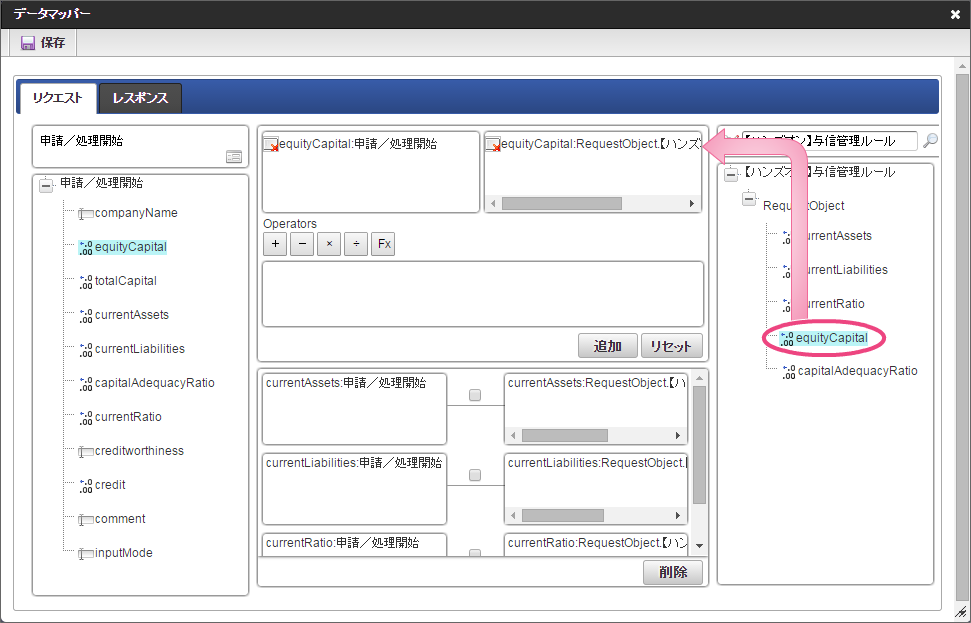Click delete icon on equityCapital:申請/処理開始 box

tap(271, 145)
